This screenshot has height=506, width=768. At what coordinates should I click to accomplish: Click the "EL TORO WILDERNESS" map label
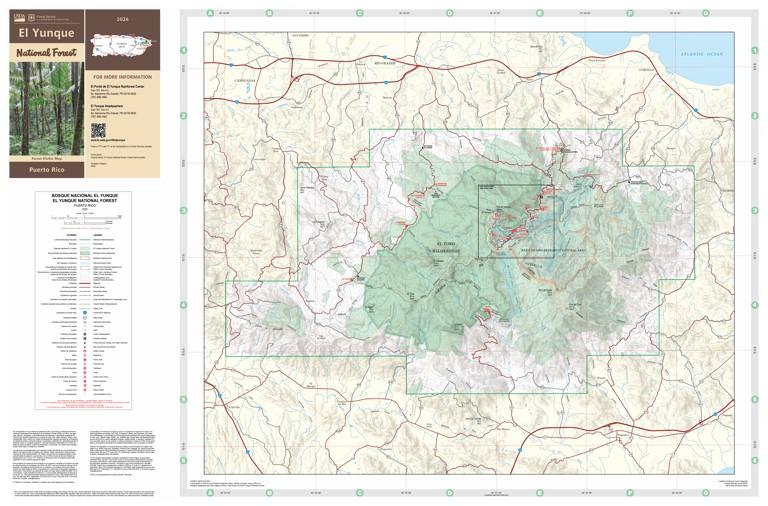pyautogui.click(x=445, y=247)
